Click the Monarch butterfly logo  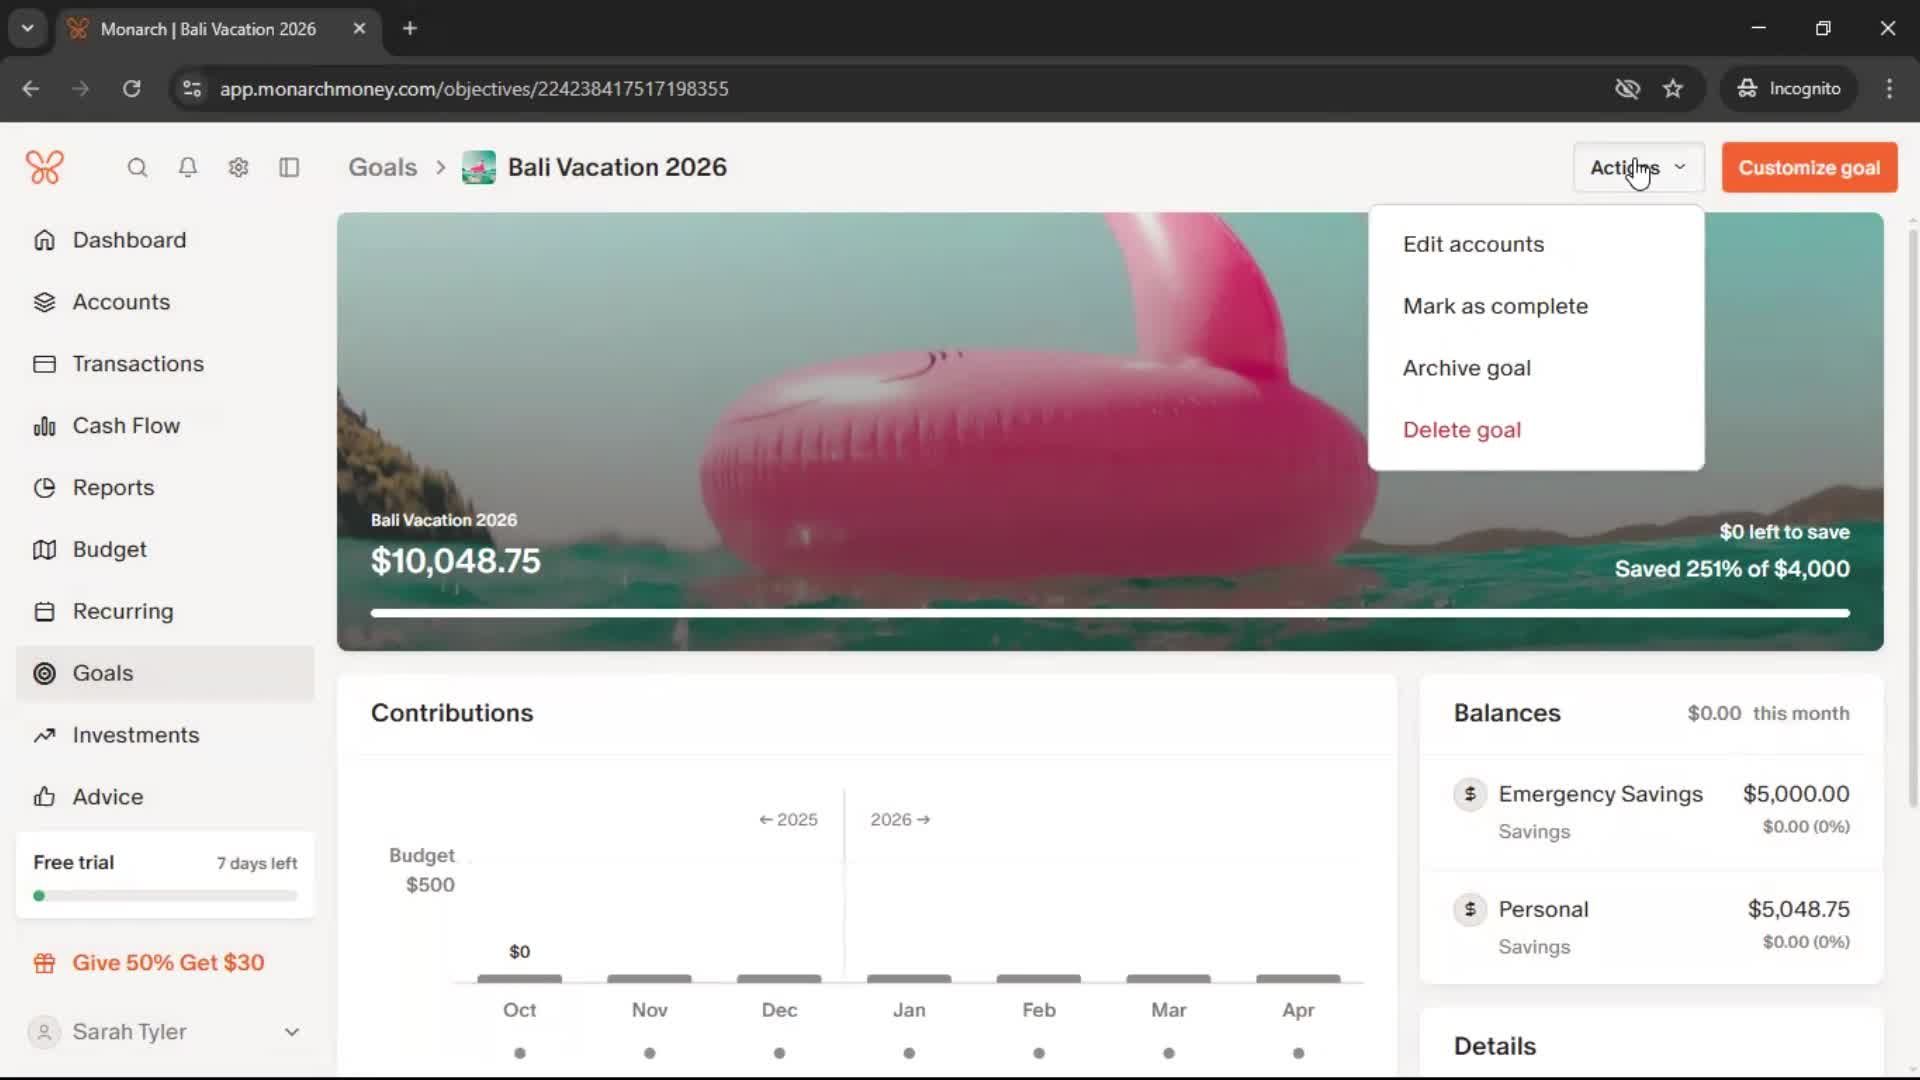45,167
